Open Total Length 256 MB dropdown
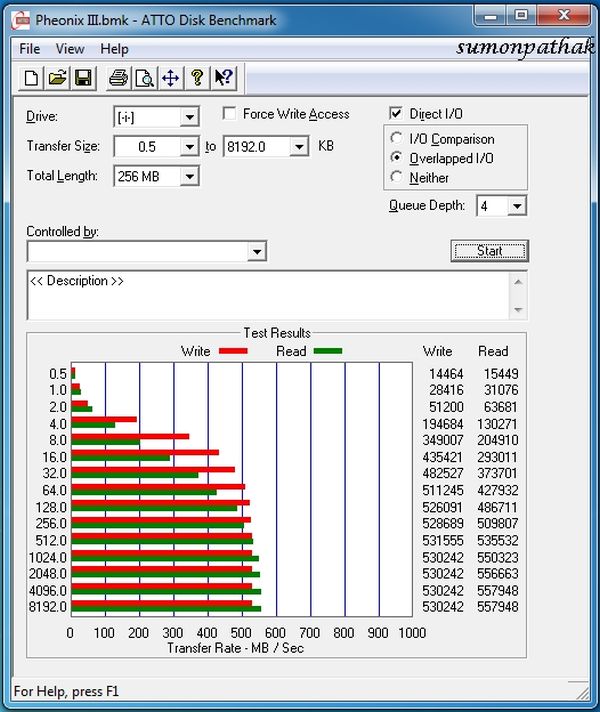 point(189,176)
